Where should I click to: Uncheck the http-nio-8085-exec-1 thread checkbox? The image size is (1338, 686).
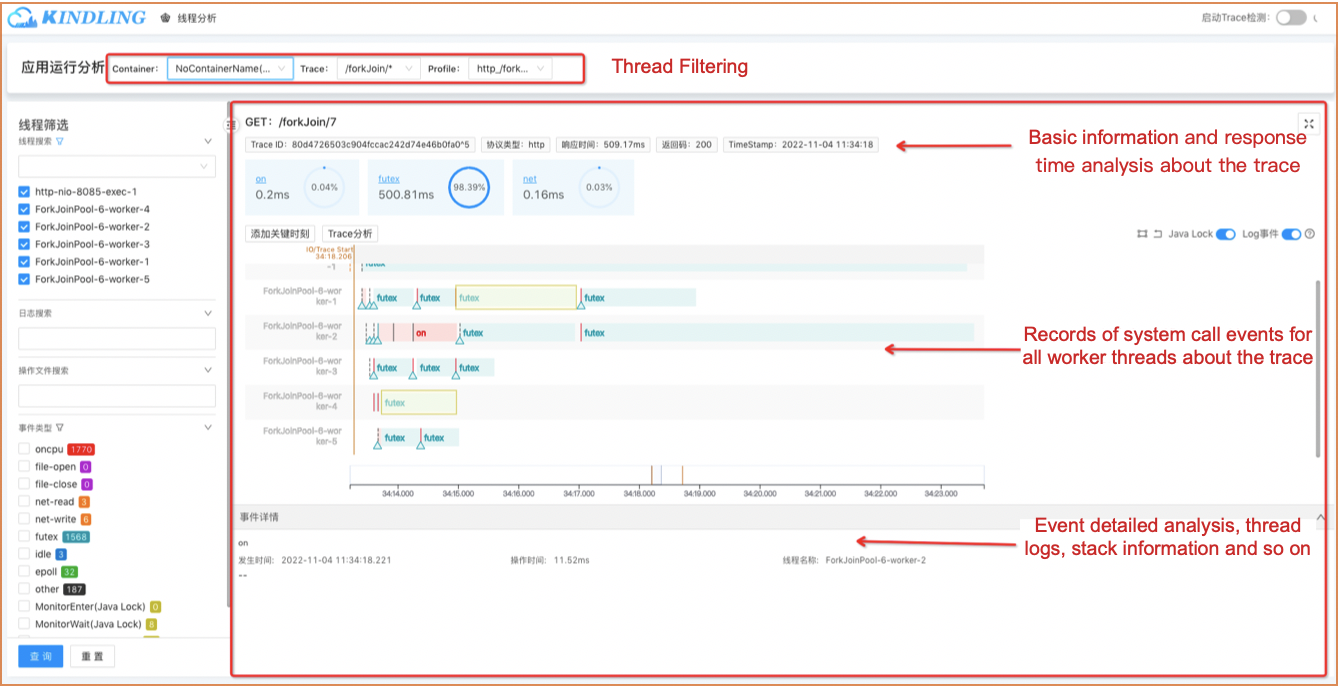coord(25,192)
